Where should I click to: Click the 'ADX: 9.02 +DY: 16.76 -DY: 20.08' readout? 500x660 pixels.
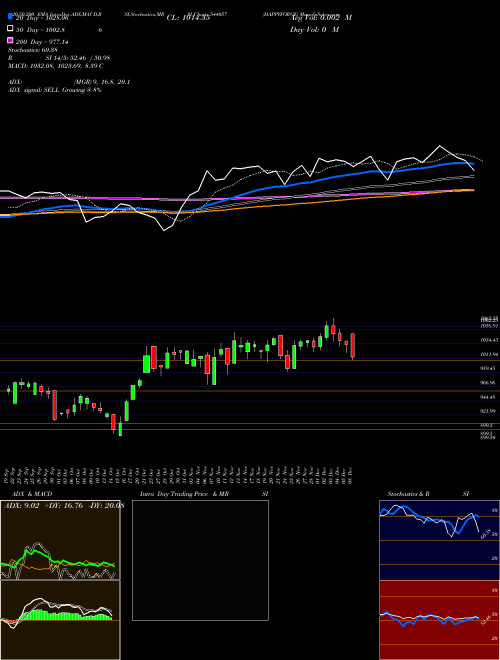point(64,506)
